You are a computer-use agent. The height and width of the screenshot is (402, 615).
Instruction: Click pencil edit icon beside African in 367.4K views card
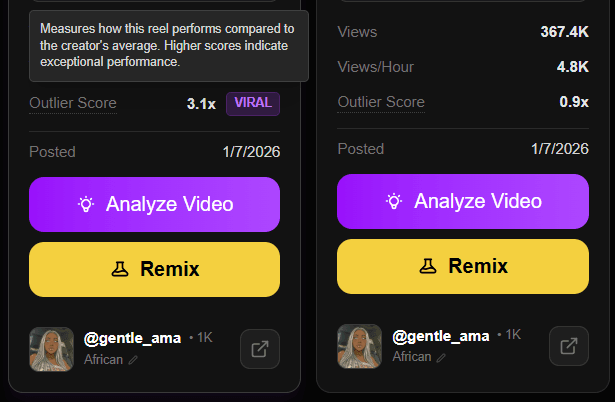(x=441, y=357)
